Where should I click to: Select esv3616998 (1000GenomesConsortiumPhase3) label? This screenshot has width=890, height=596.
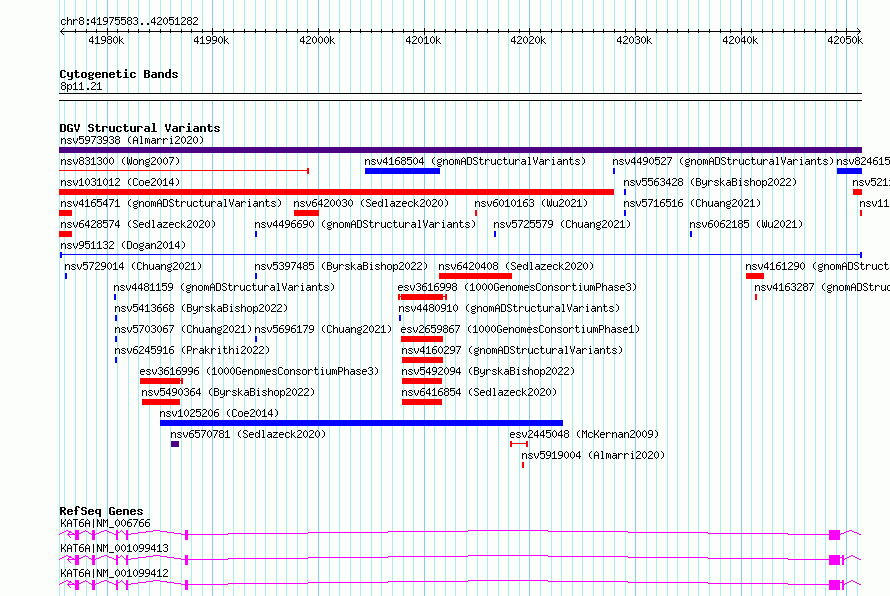517,287
